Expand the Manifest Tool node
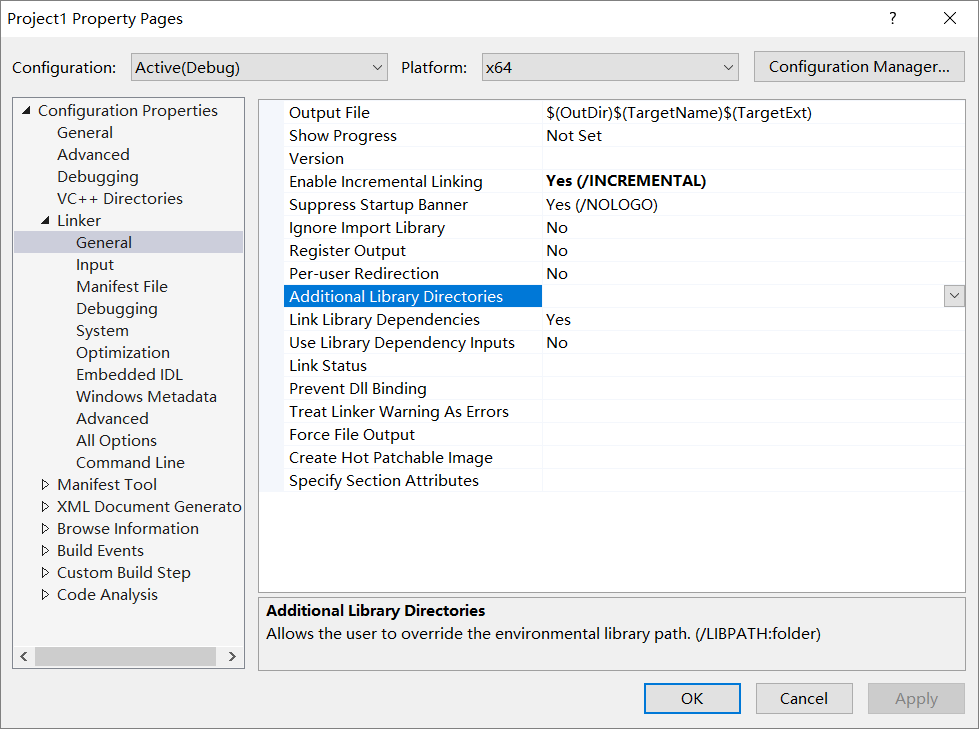Viewport: 979px width, 729px height. click(x=45, y=484)
